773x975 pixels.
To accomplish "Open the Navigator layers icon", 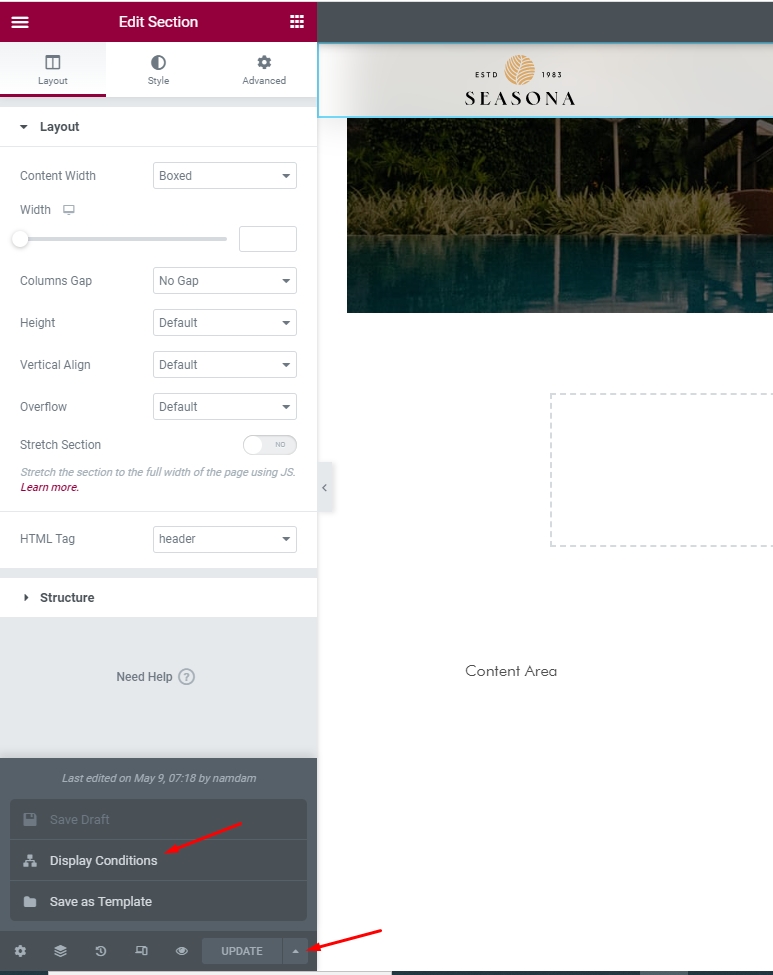I will pos(60,951).
